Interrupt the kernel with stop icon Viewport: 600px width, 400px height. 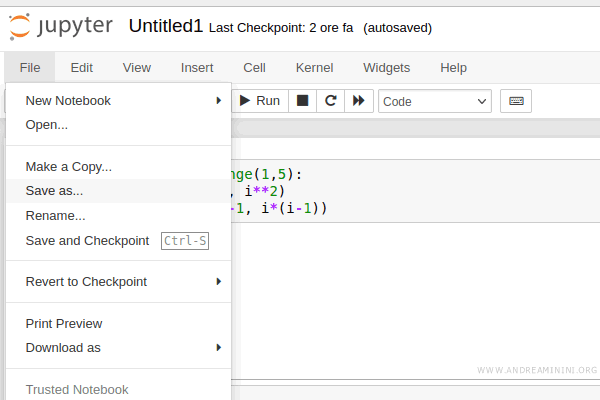point(302,101)
